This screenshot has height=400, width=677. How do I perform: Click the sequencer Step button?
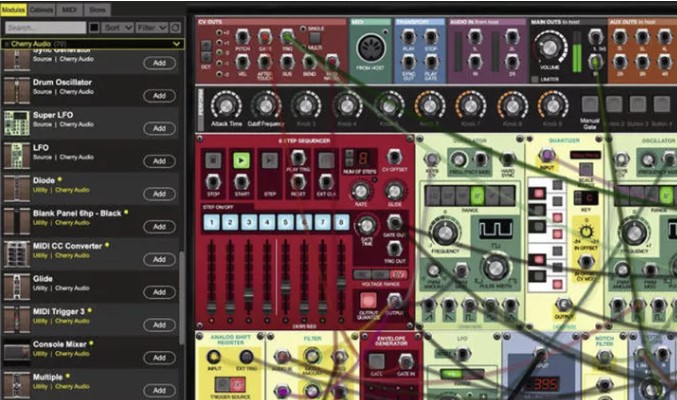pyautogui.click(x=270, y=160)
